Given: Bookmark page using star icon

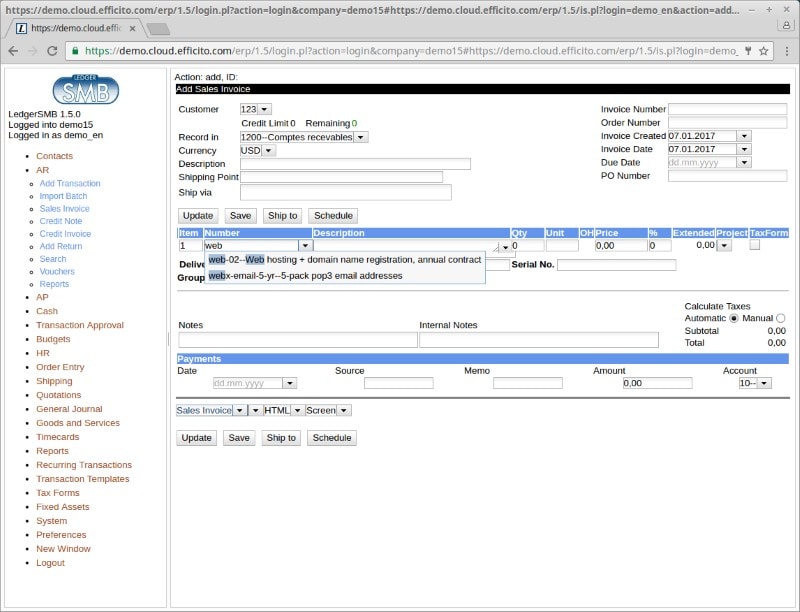Looking at the screenshot, I should coord(763,50).
